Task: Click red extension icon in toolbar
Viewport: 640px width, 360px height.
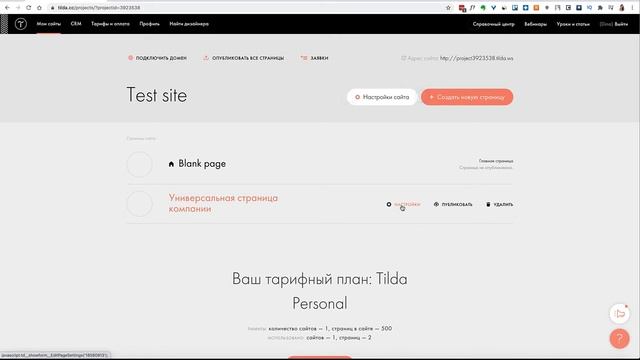Action: 462,8
